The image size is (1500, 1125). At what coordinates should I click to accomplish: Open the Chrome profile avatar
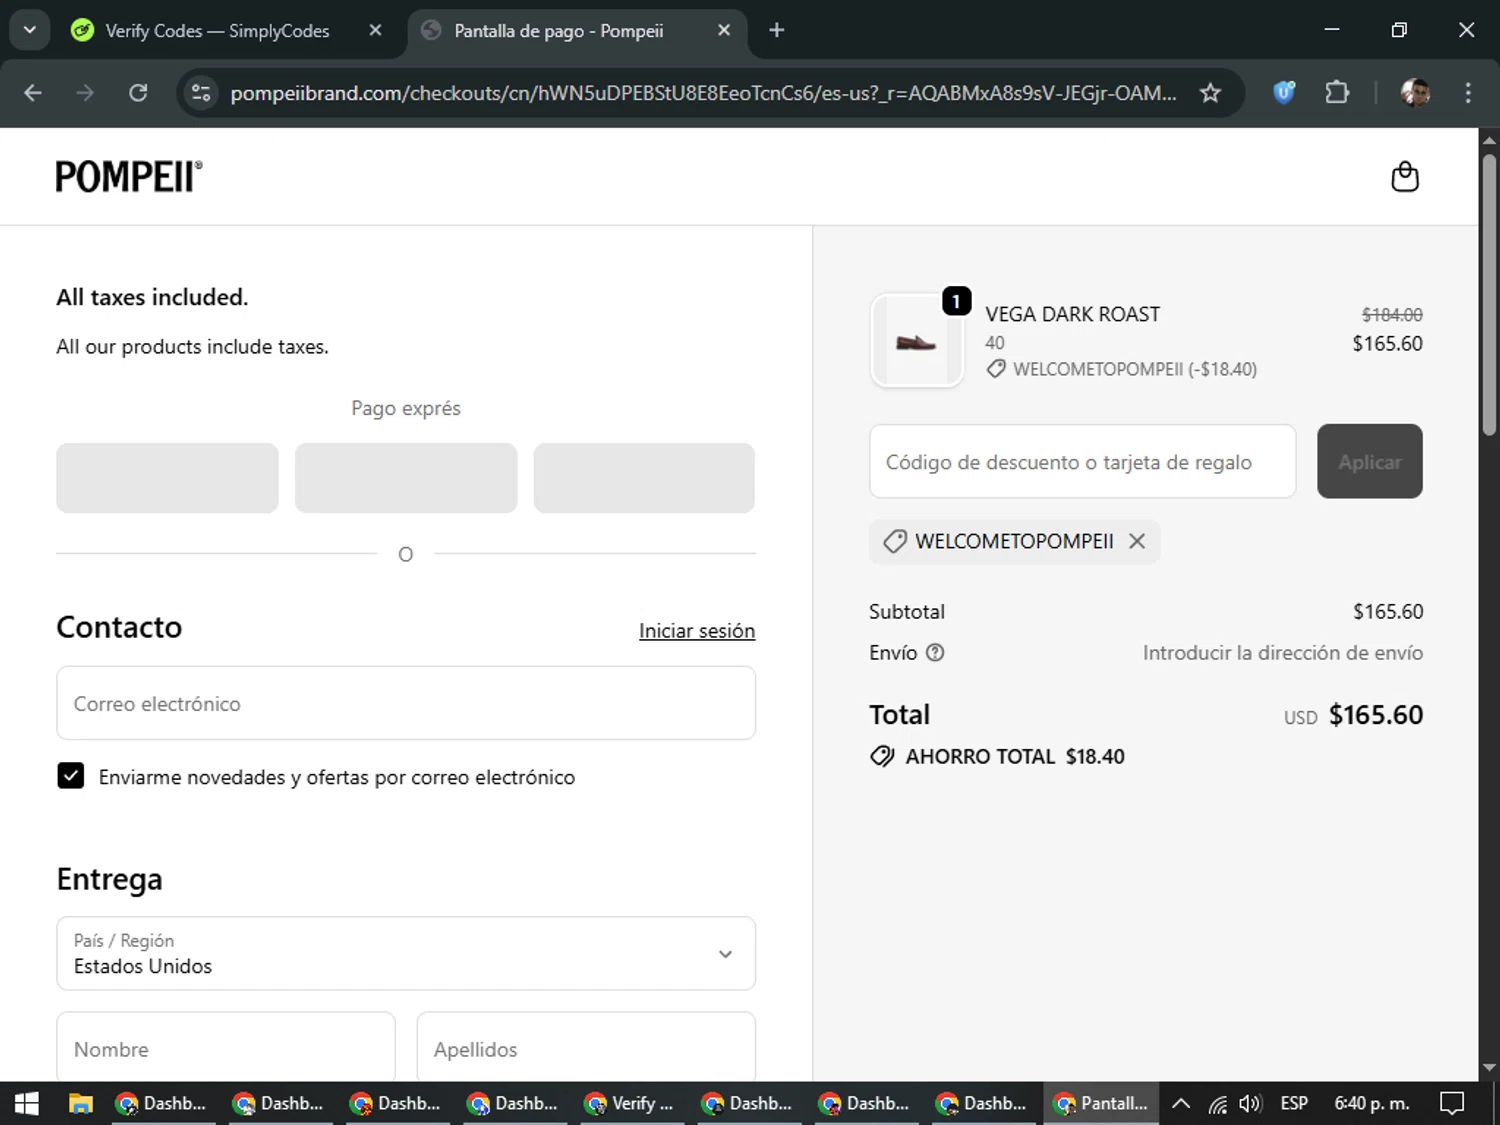pos(1415,93)
